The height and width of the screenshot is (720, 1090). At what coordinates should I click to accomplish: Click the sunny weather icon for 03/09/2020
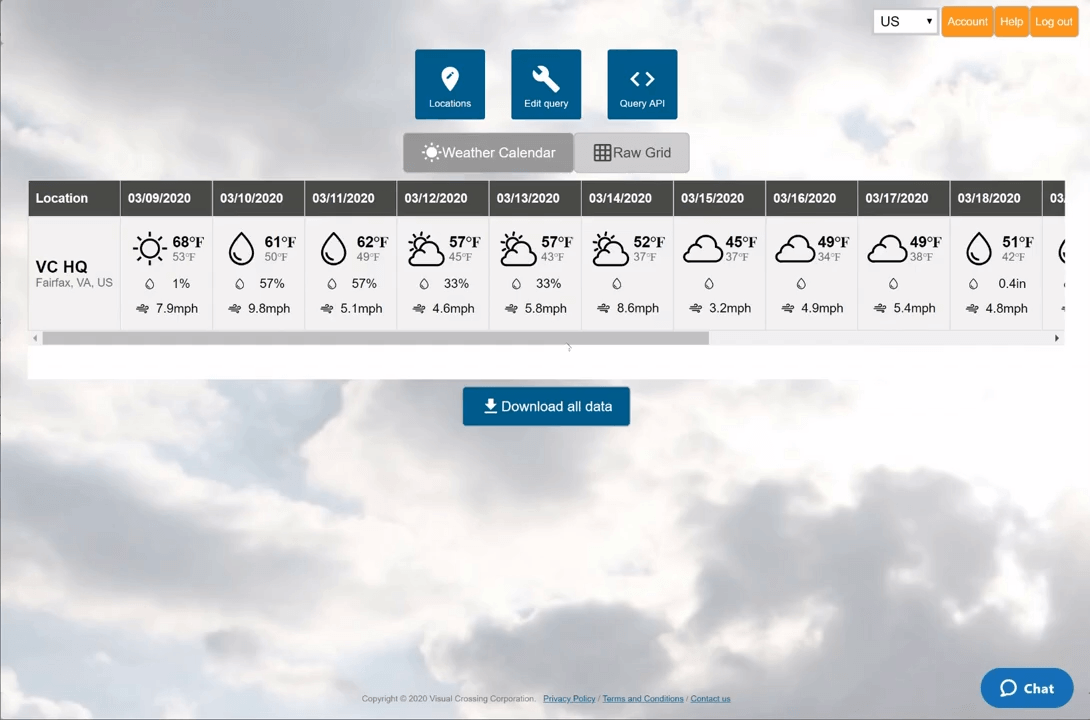(149, 249)
